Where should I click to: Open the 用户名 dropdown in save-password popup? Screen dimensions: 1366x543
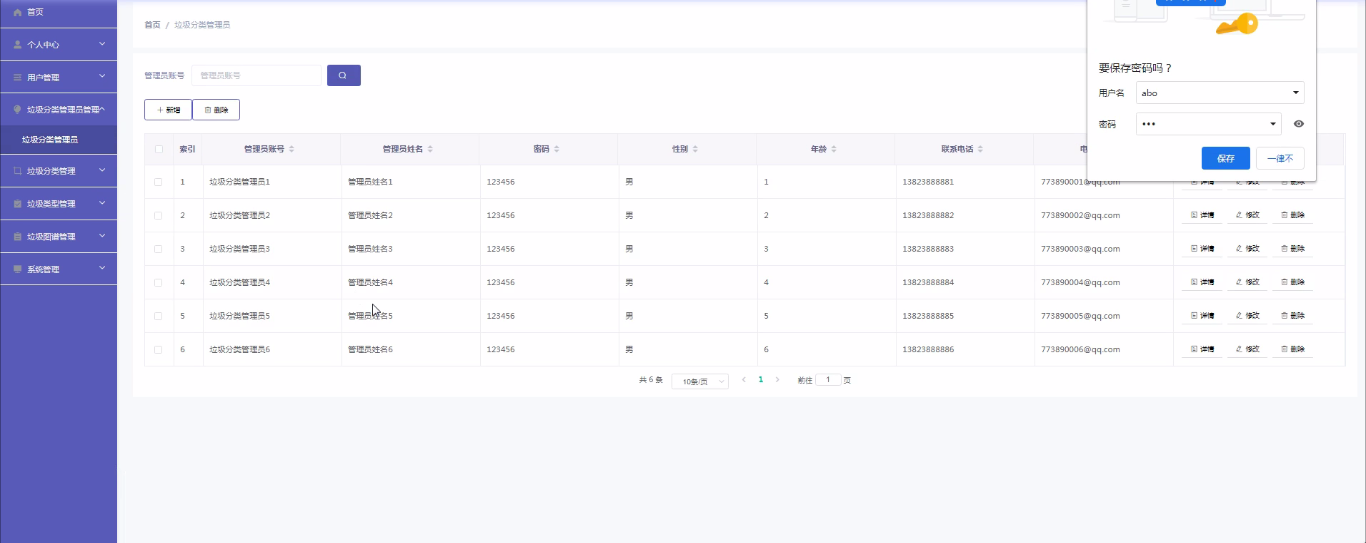(x=1296, y=93)
